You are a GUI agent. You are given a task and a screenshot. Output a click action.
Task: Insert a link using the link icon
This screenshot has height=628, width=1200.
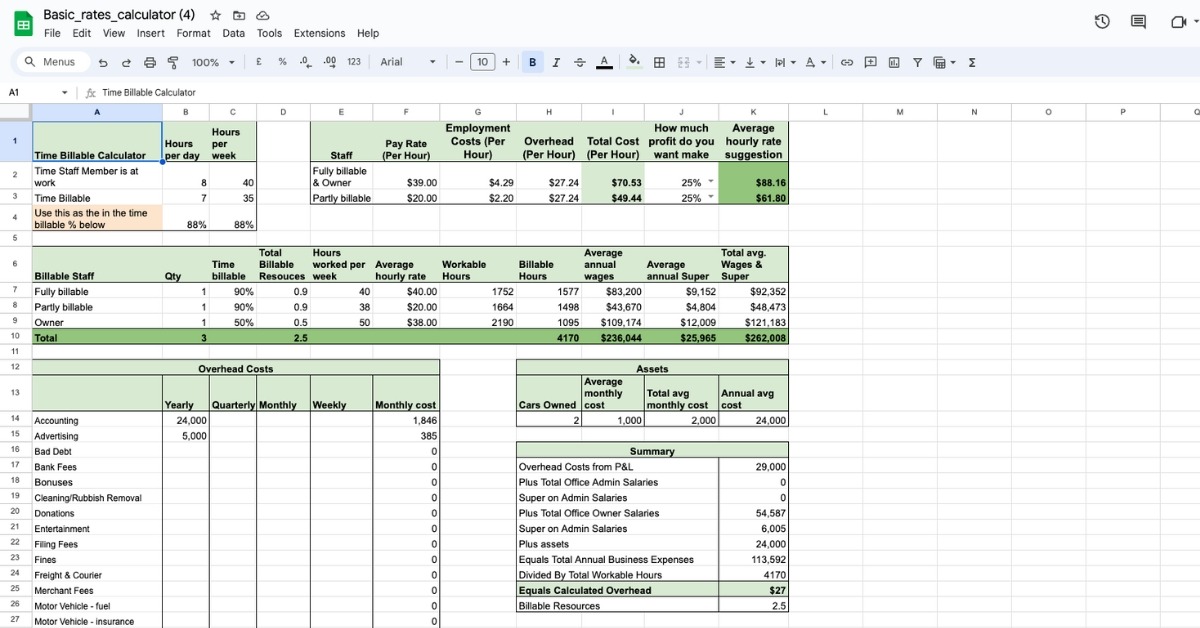[x=847, y=62]
